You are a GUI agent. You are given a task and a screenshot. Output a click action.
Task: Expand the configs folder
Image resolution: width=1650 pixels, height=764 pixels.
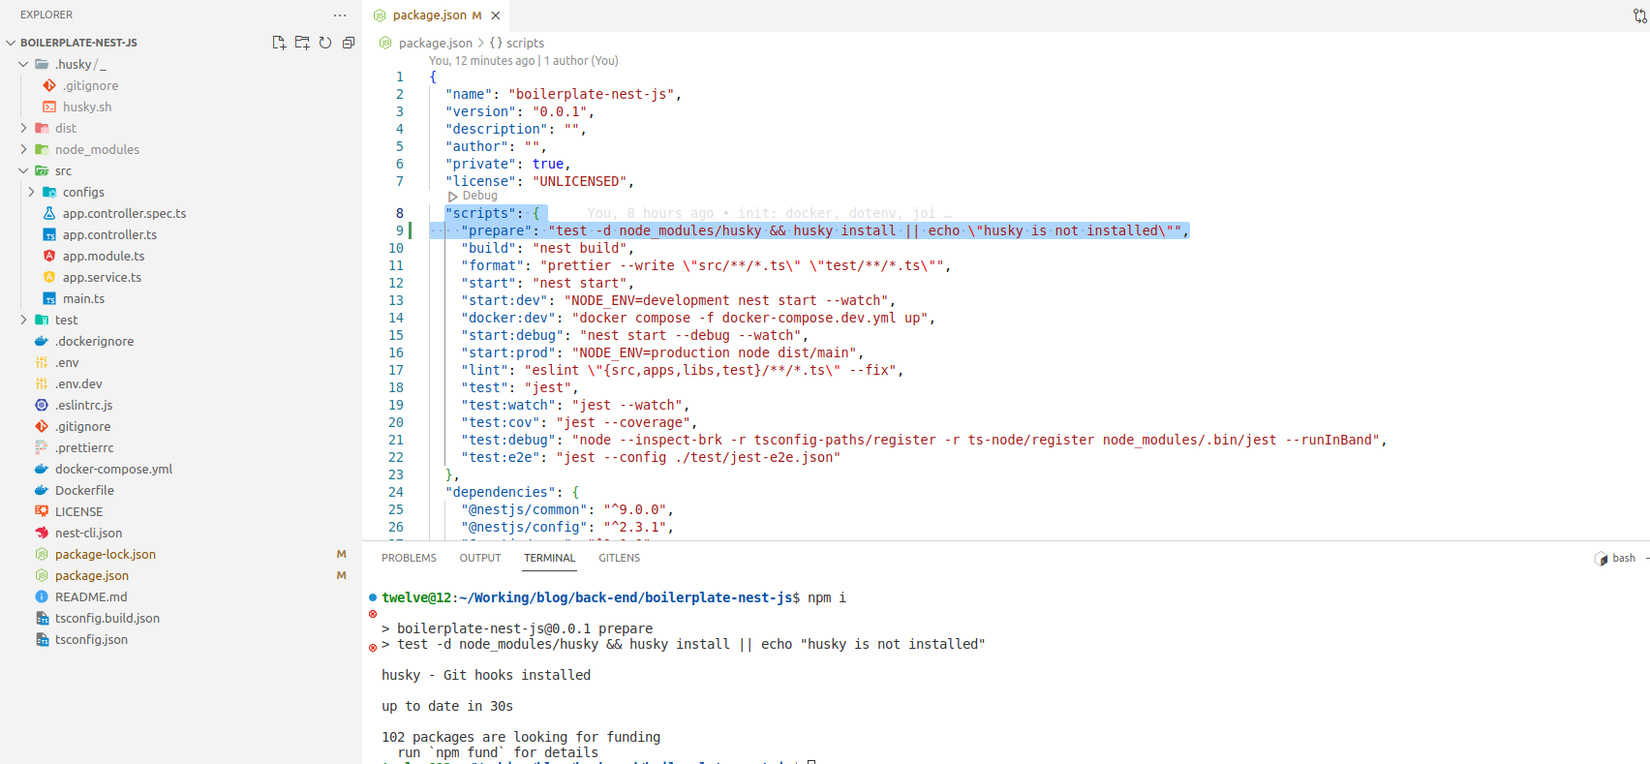[82, 192]
